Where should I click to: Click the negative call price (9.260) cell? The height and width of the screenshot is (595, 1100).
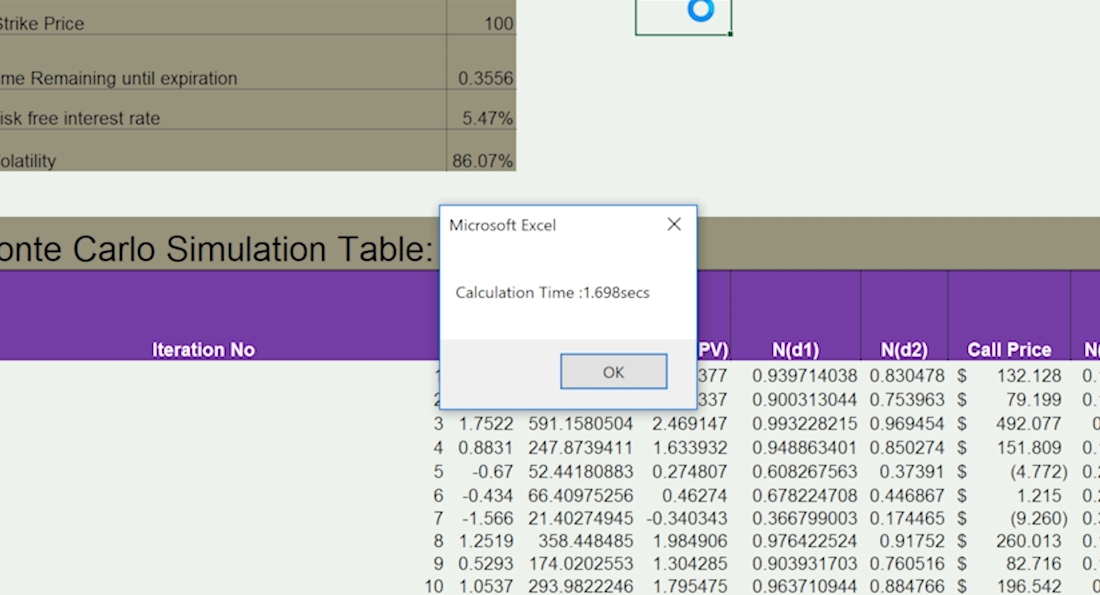coord(1008,519)
